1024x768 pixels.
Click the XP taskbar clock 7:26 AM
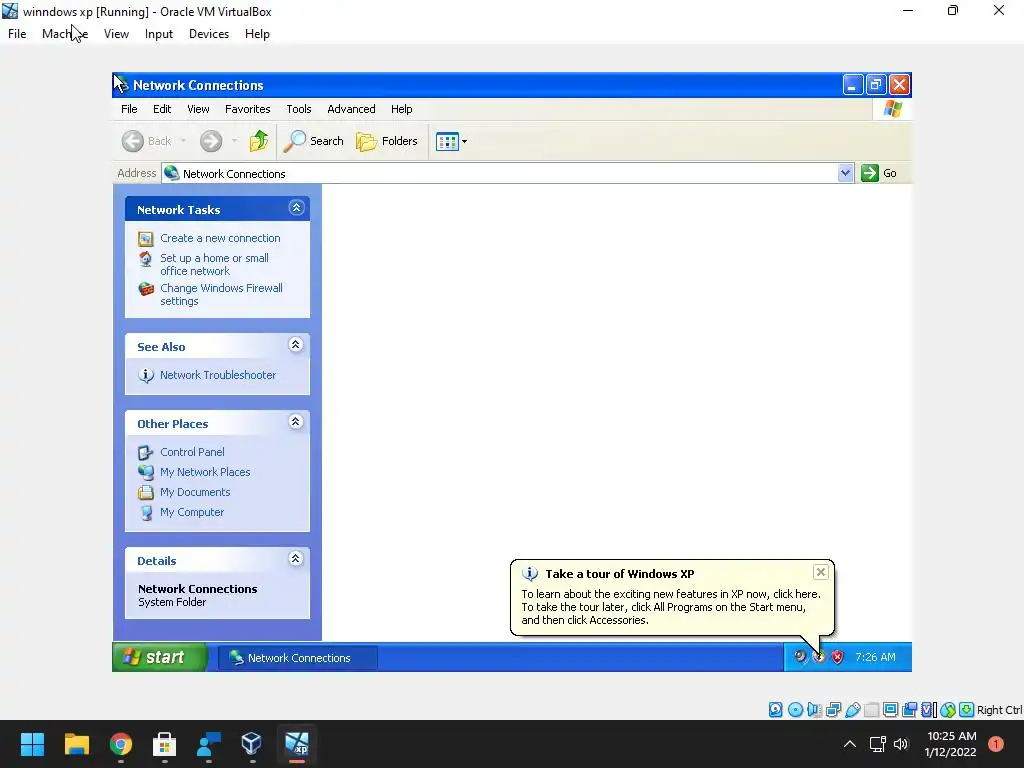[875, 657]
